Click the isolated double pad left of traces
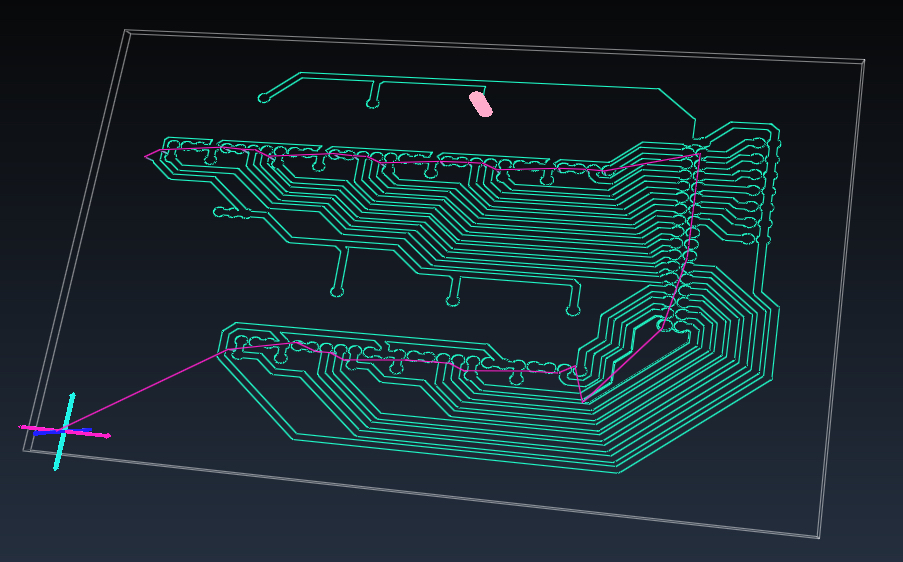Image resolution: width=903 pixels, height=562 pixels. 232,213
